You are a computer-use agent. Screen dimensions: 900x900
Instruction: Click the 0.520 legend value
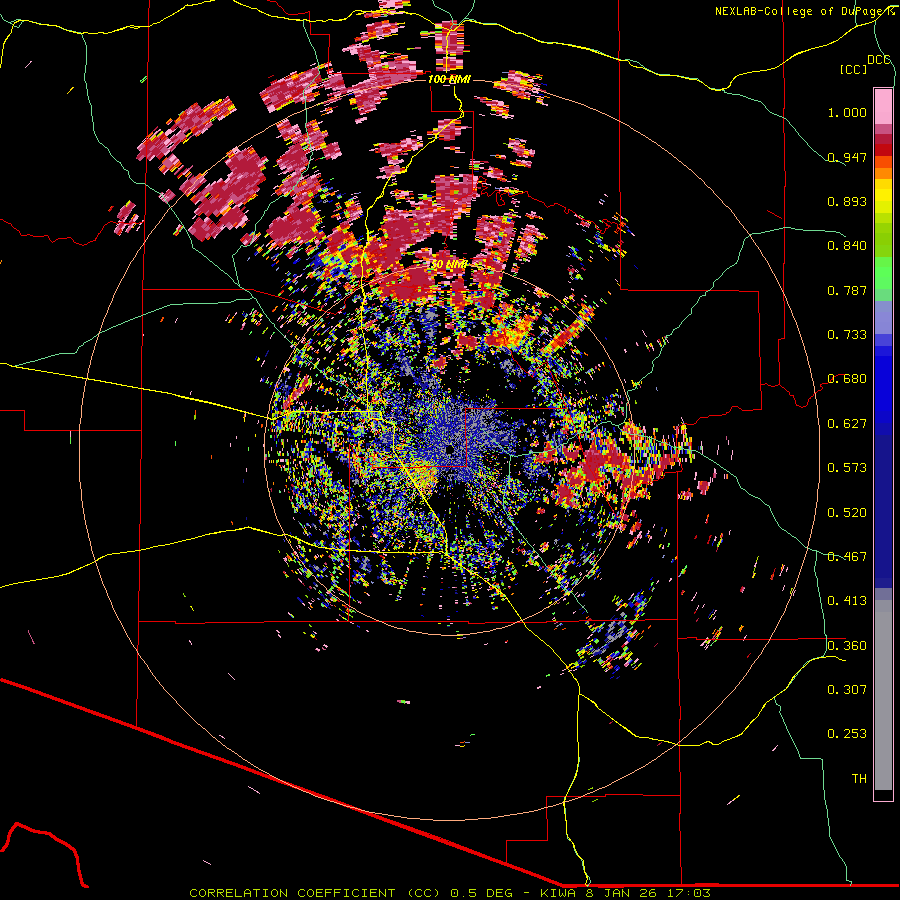(847, 513)
